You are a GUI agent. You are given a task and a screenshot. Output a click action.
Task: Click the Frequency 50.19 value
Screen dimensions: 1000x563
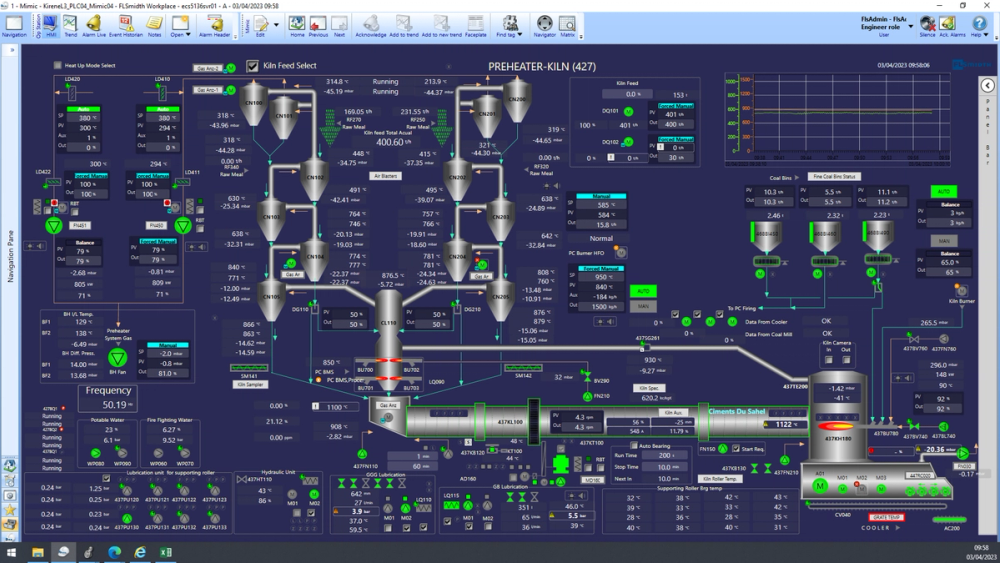pos(115,405)
